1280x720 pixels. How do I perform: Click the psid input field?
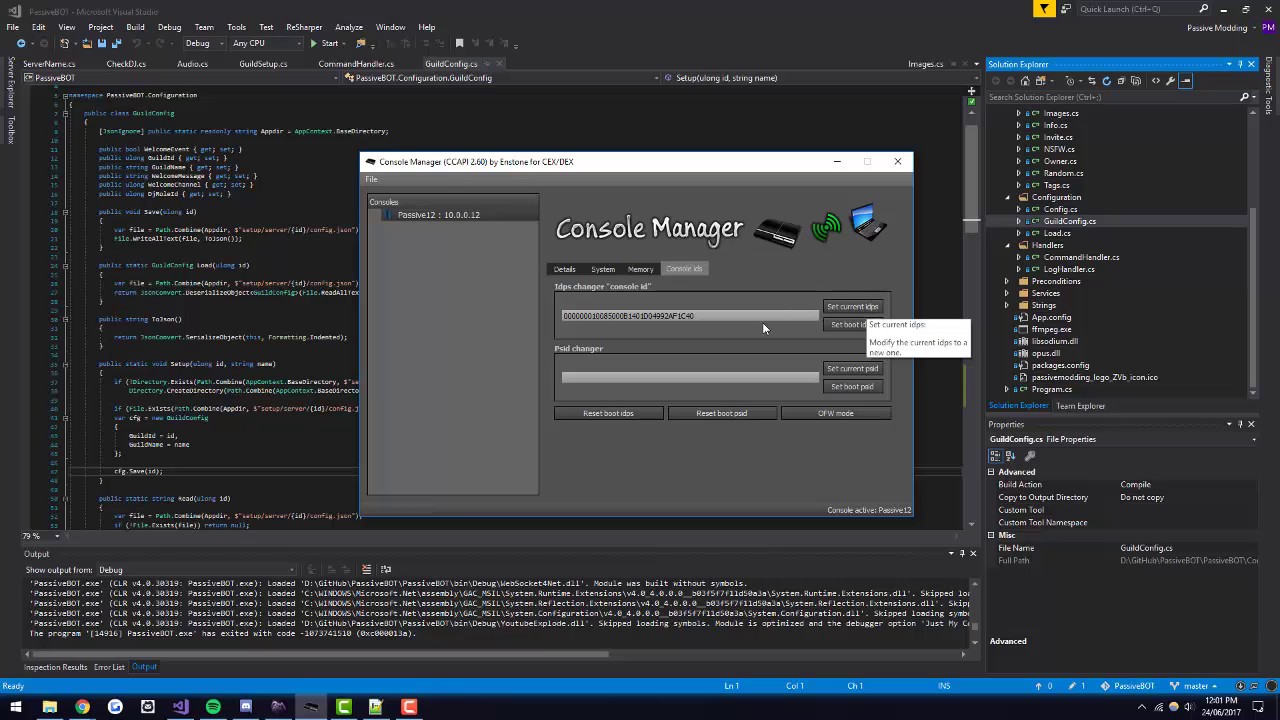click(690, 378)
